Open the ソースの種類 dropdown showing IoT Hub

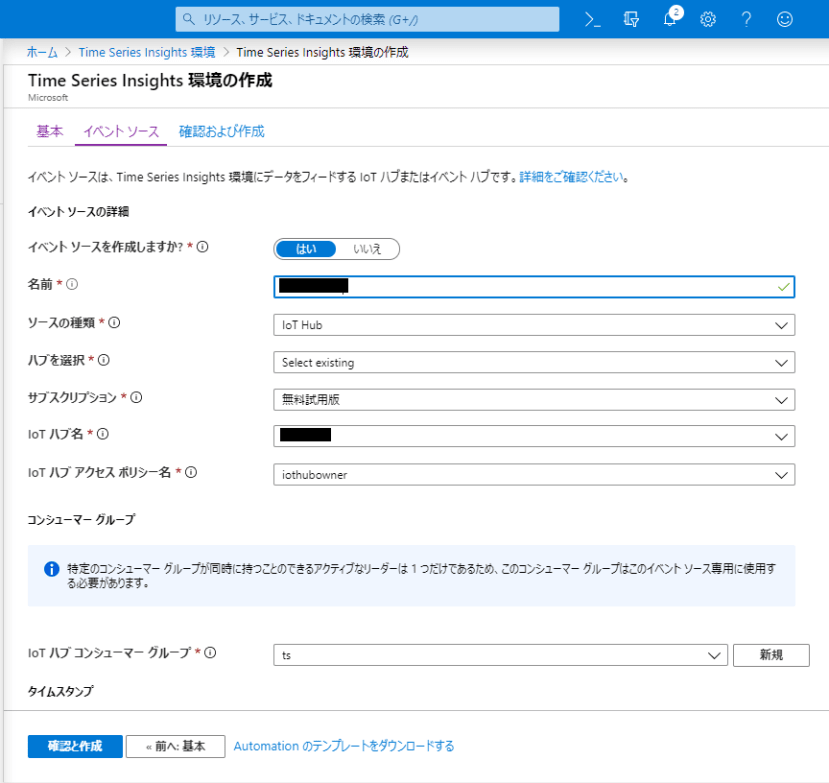534,325
